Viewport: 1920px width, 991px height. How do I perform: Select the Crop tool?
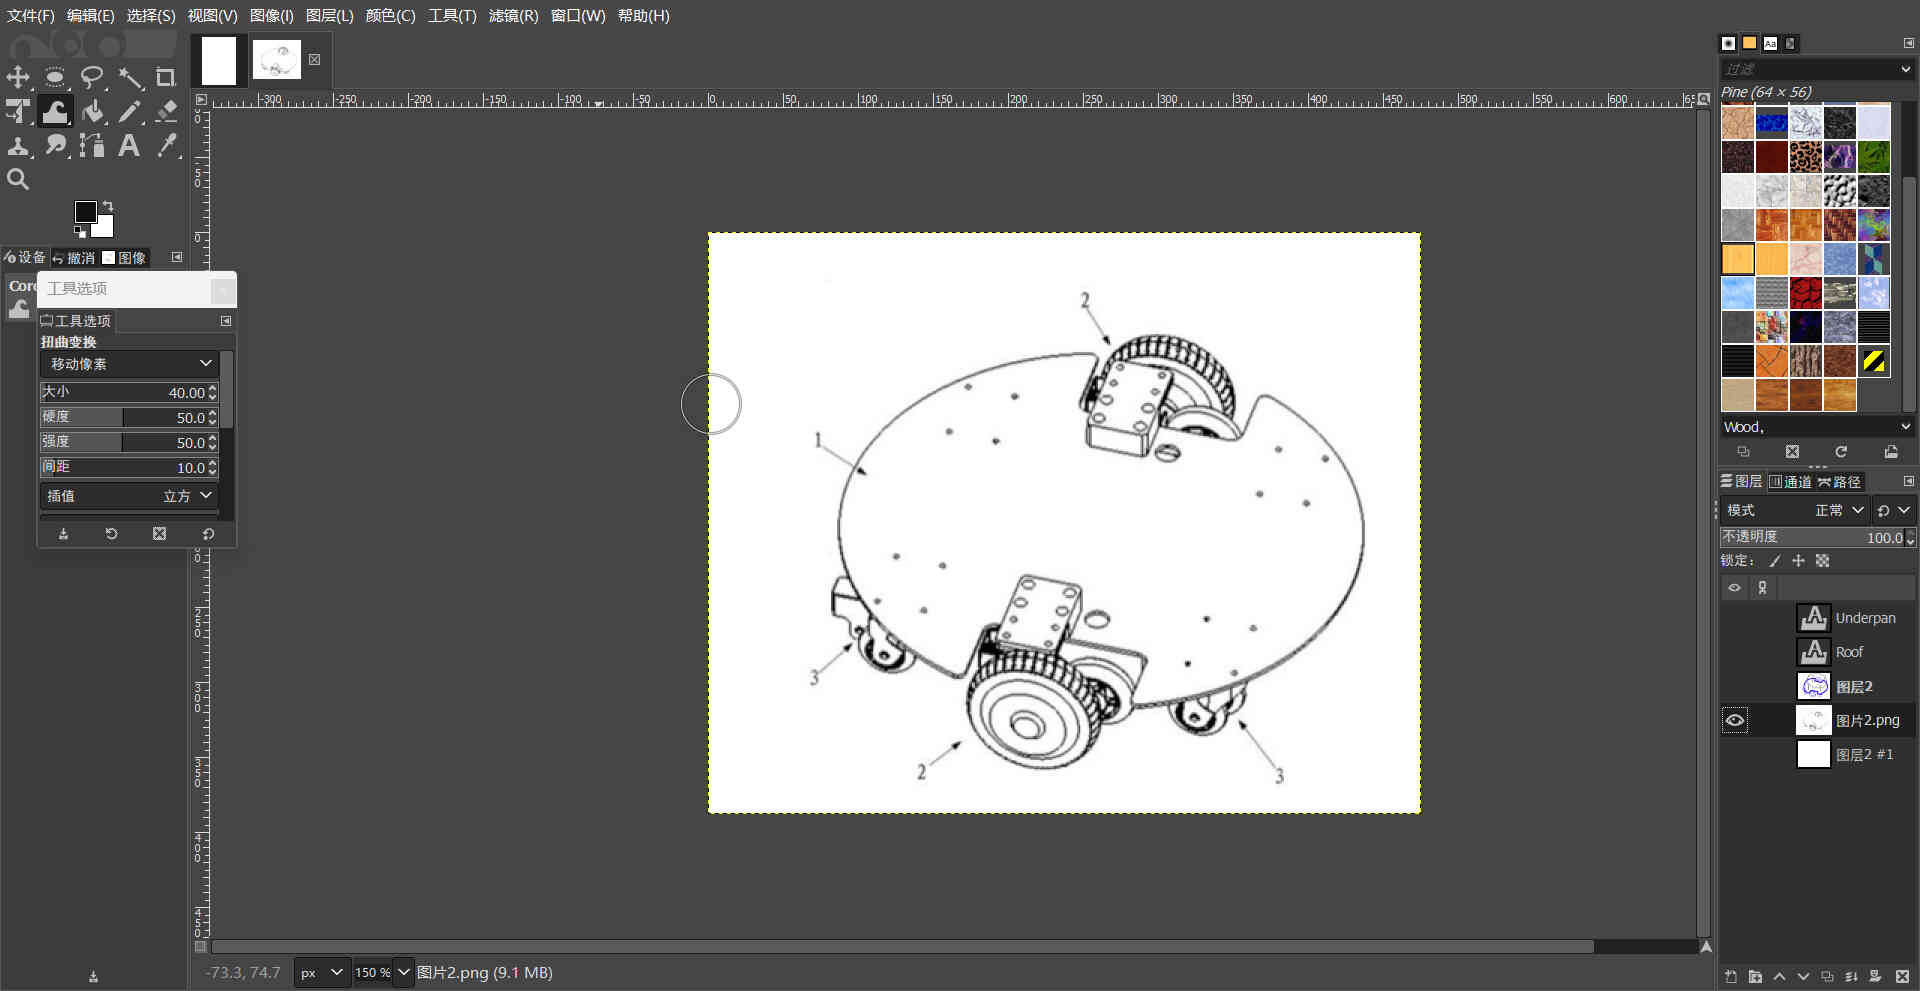click(166, 77)
